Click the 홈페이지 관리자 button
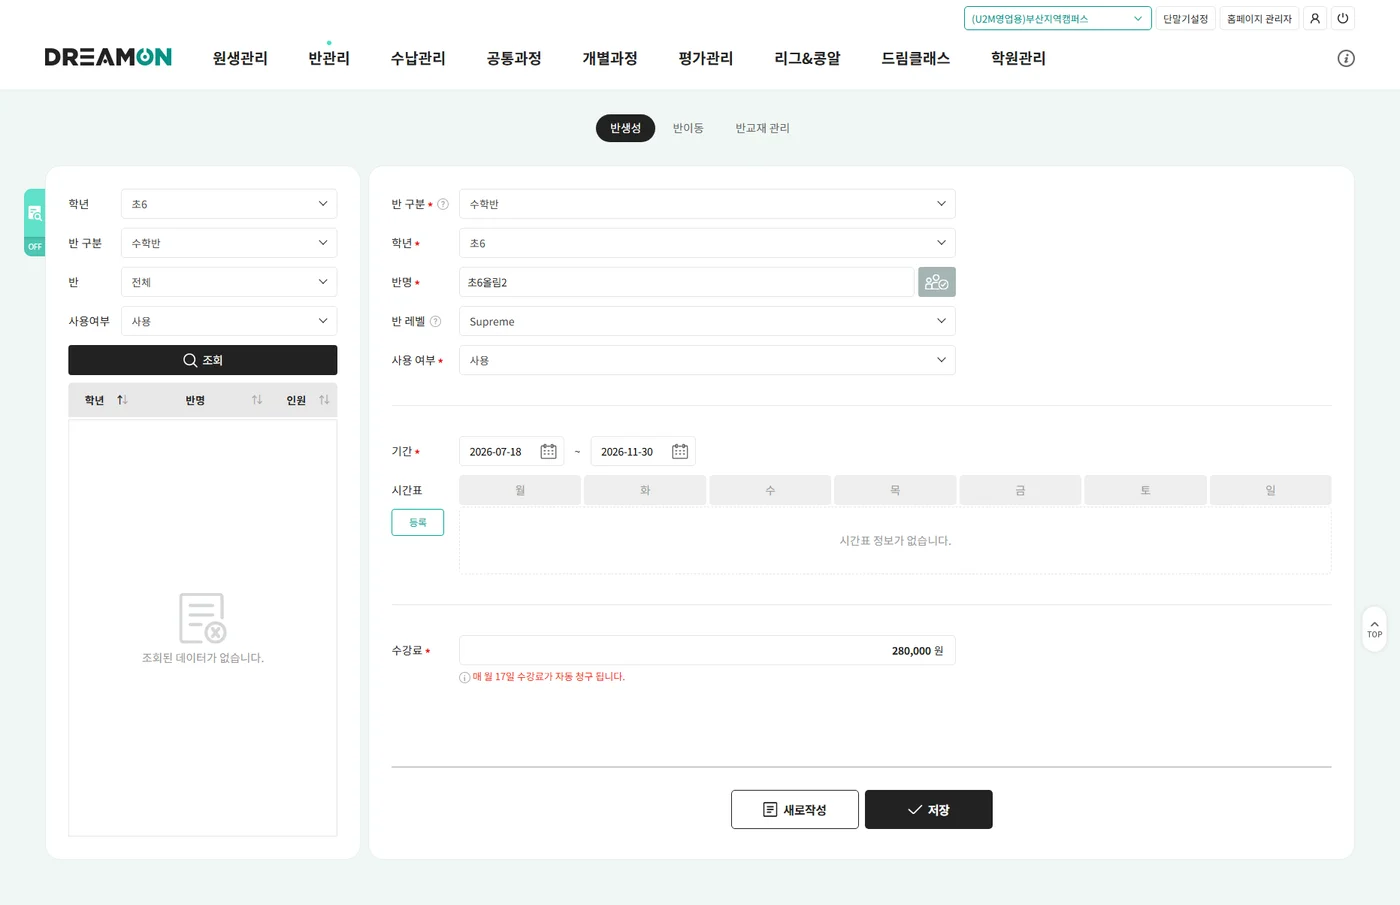The width and height of the screenshot is (1400, 905). click(1259, 18)
